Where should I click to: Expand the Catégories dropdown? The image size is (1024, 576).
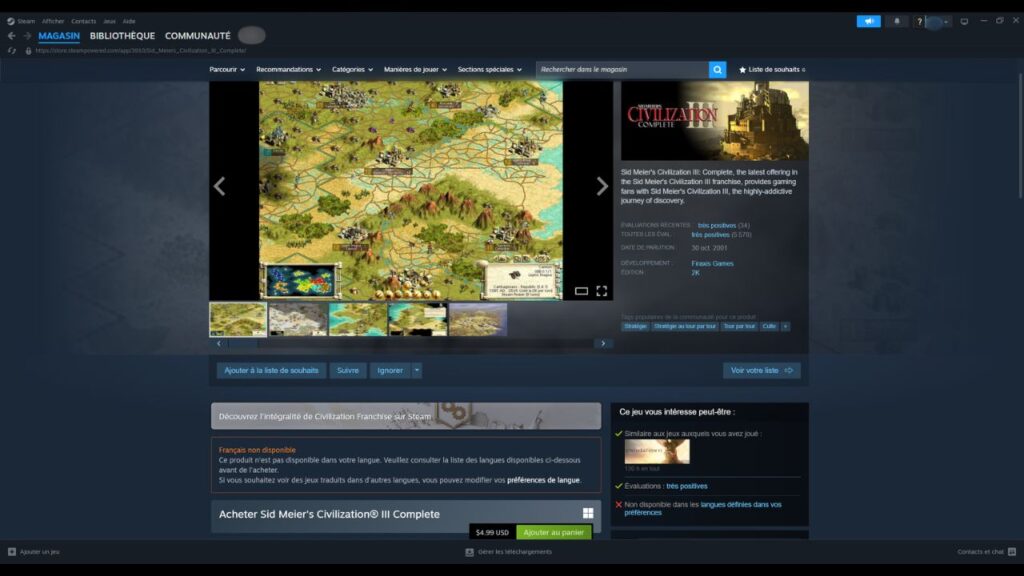(x=352, y=69)
